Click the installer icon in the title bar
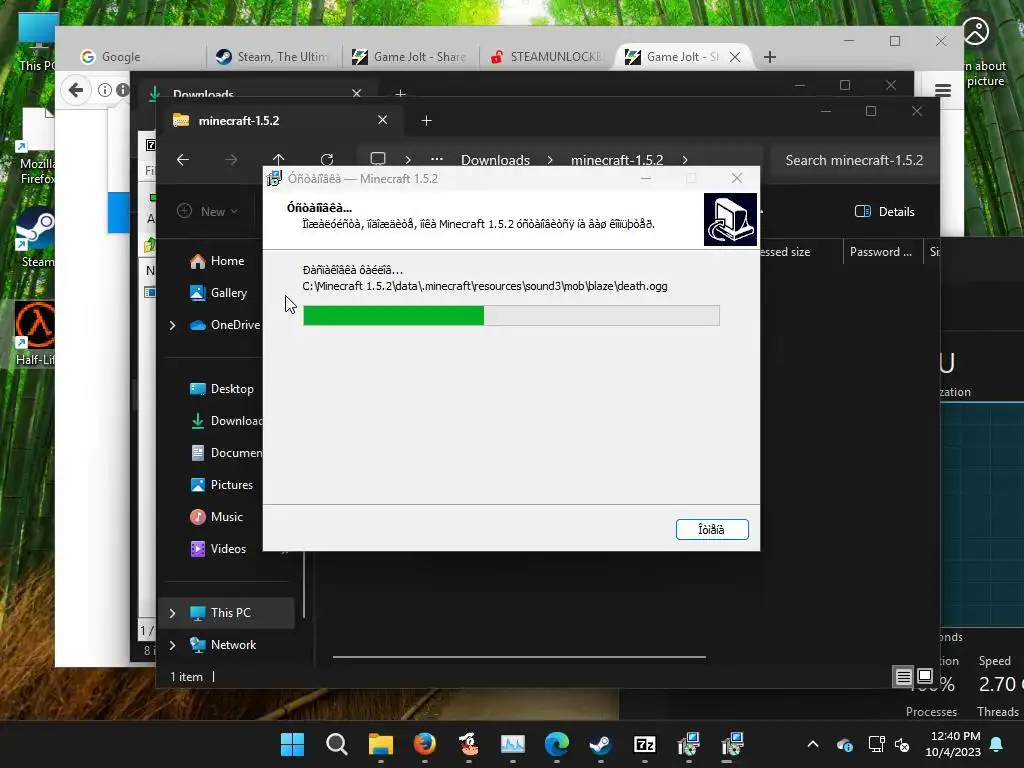Viewport: 1024px width, 768px height. coord(274,178)
